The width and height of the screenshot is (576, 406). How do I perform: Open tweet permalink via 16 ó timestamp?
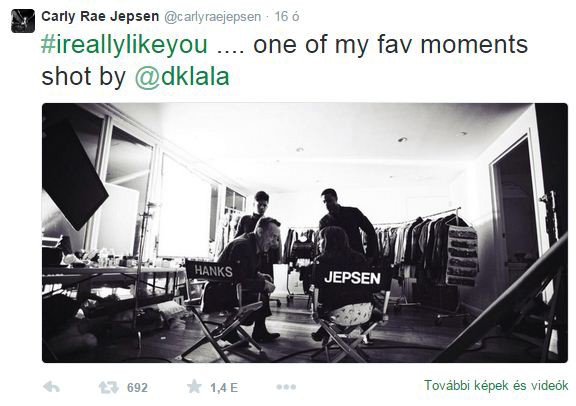click(287, 16)
